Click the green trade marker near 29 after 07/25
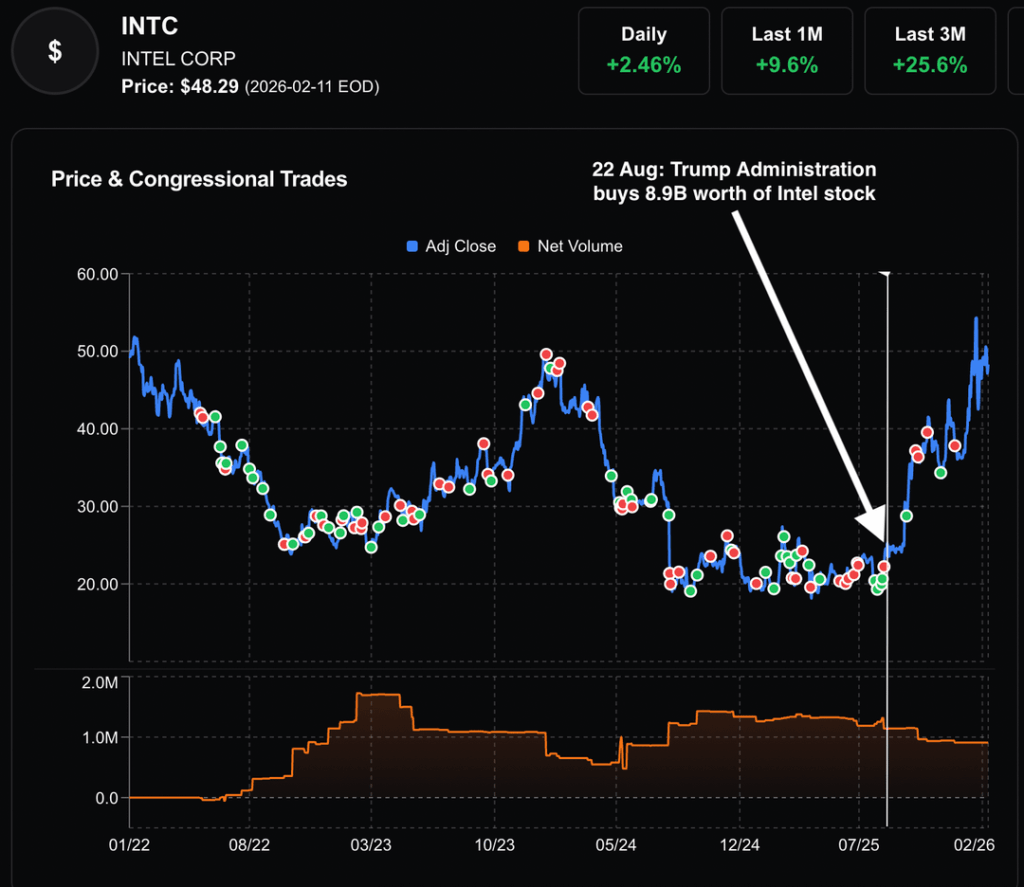 click(x=906, y=516)
